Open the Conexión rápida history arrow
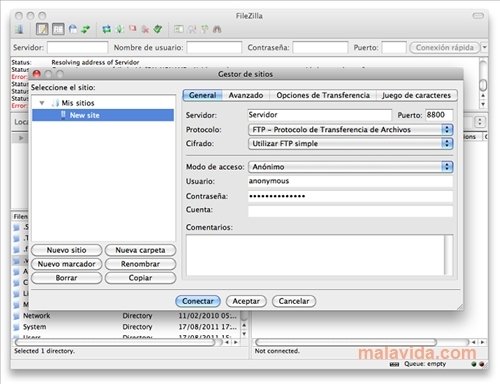The width and height of the screenshot is (500, 384). (x=485, y=47)
